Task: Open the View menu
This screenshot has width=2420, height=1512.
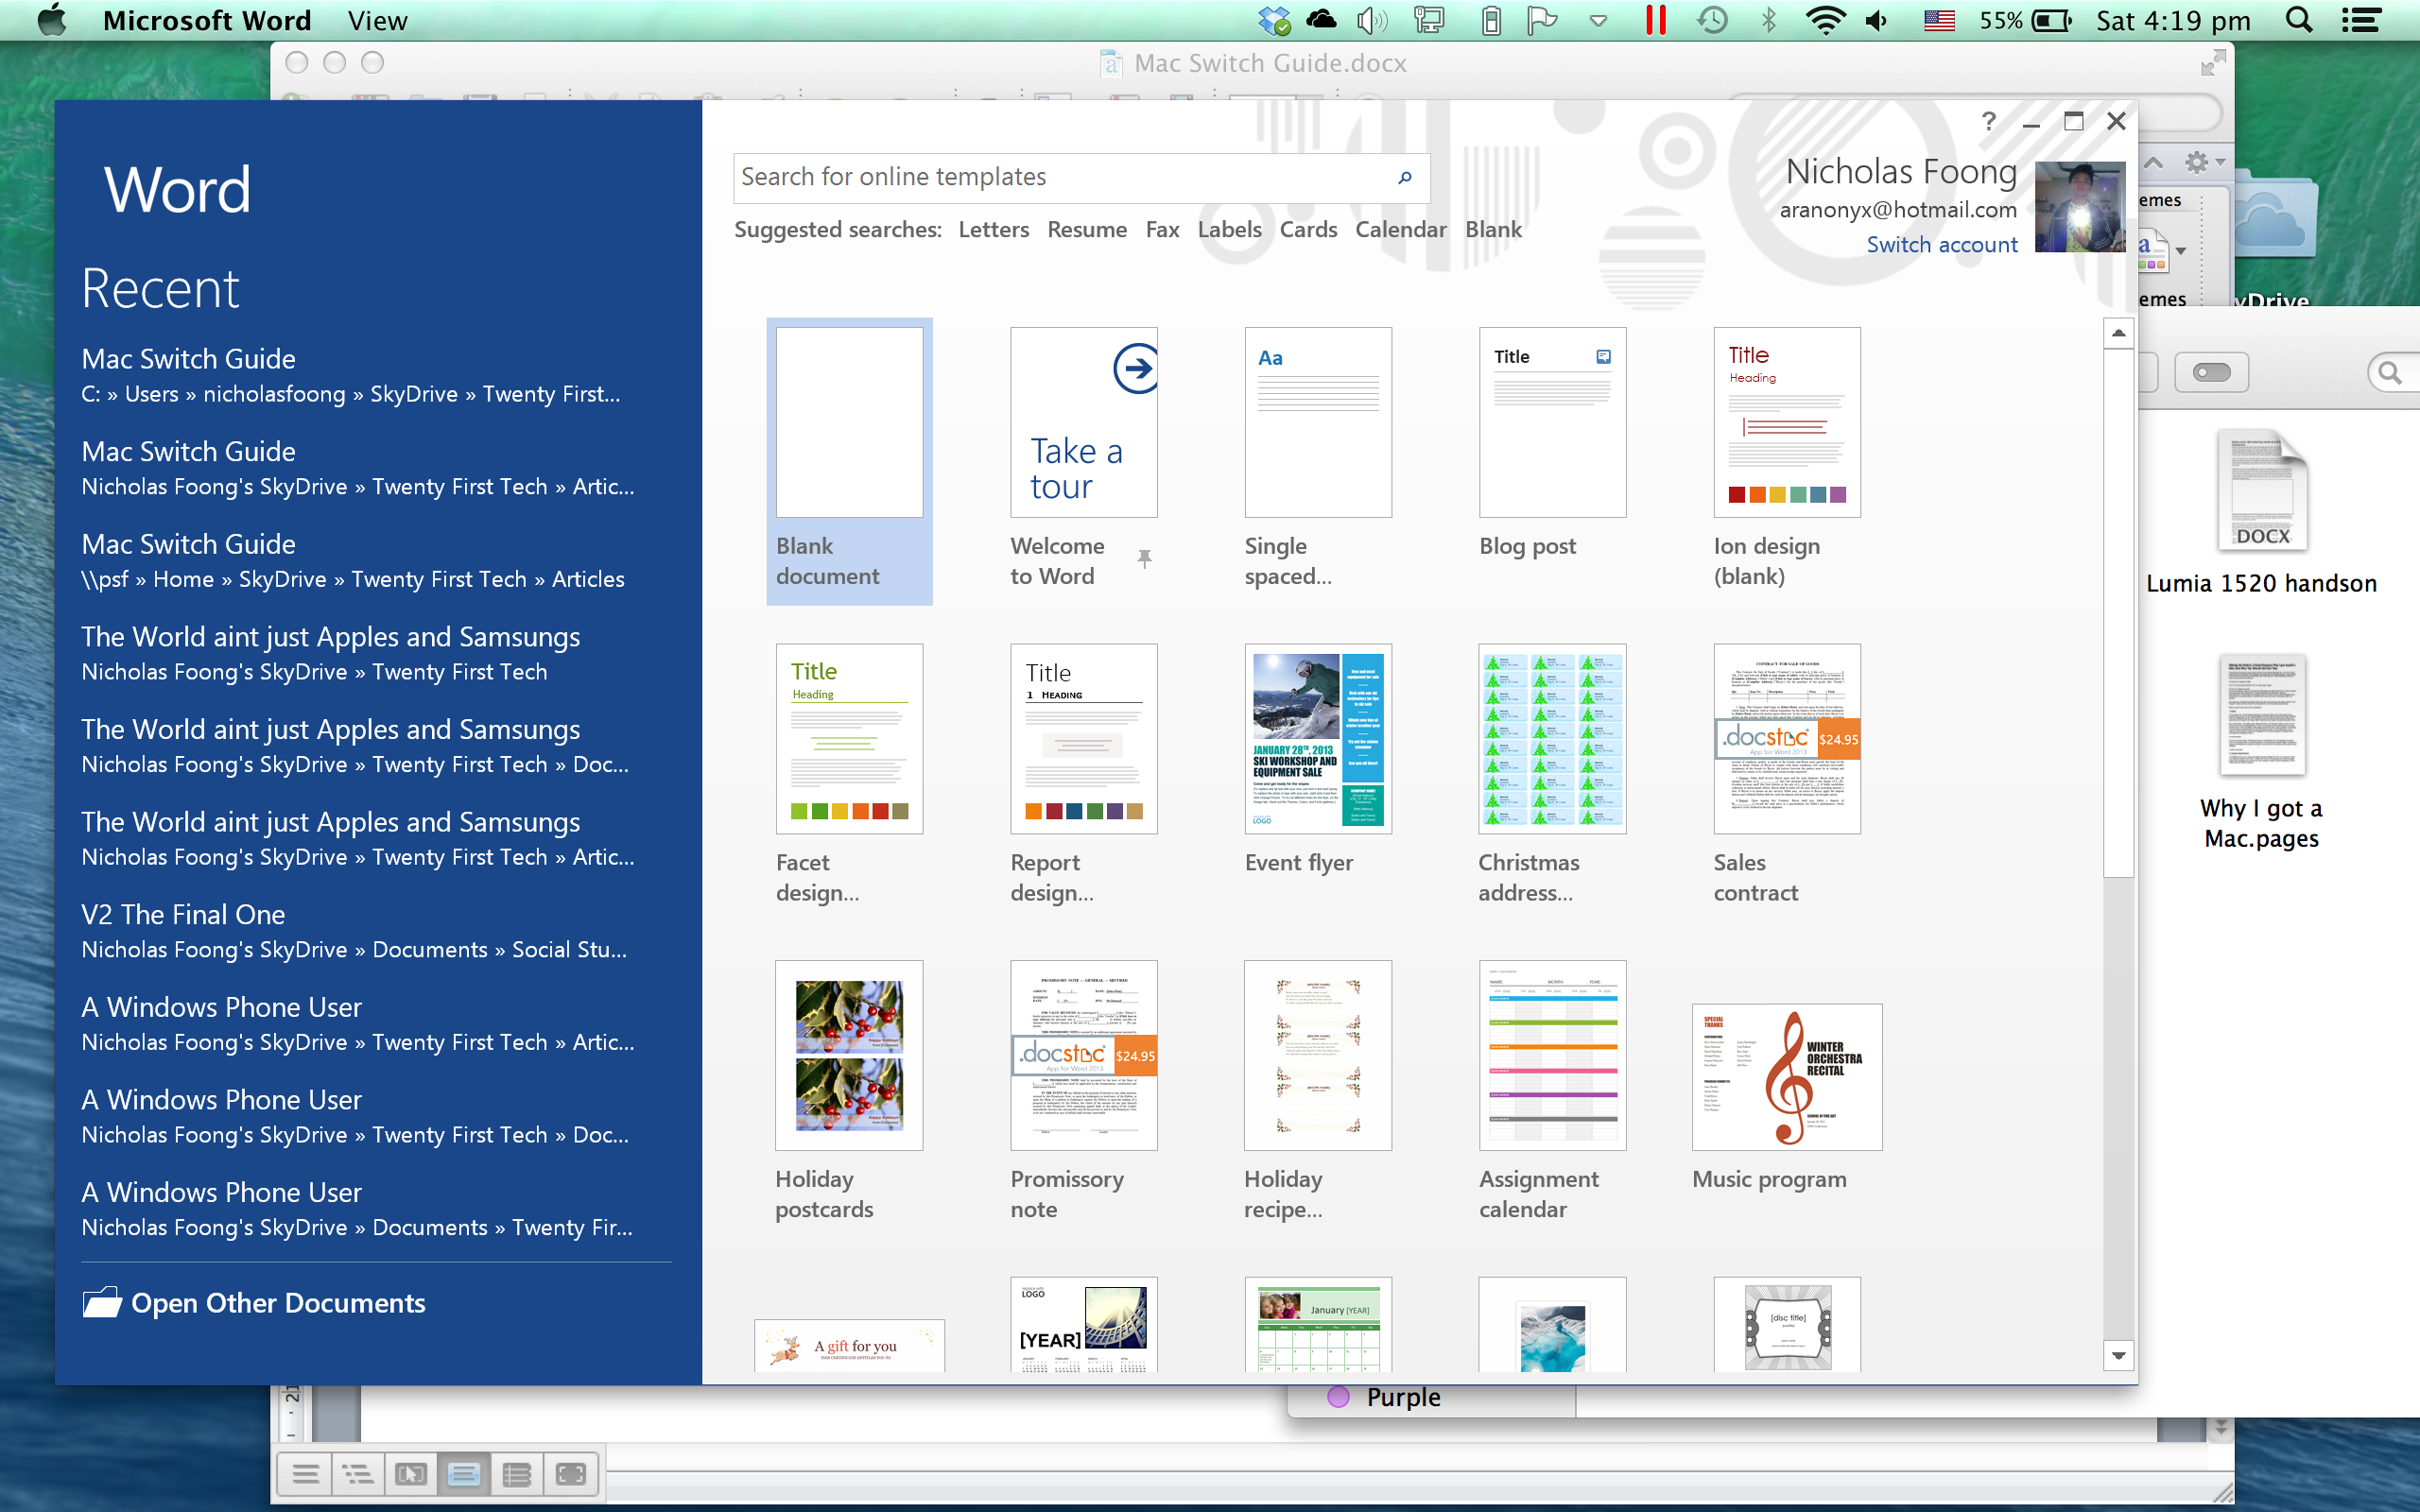Action: point(377,20)
